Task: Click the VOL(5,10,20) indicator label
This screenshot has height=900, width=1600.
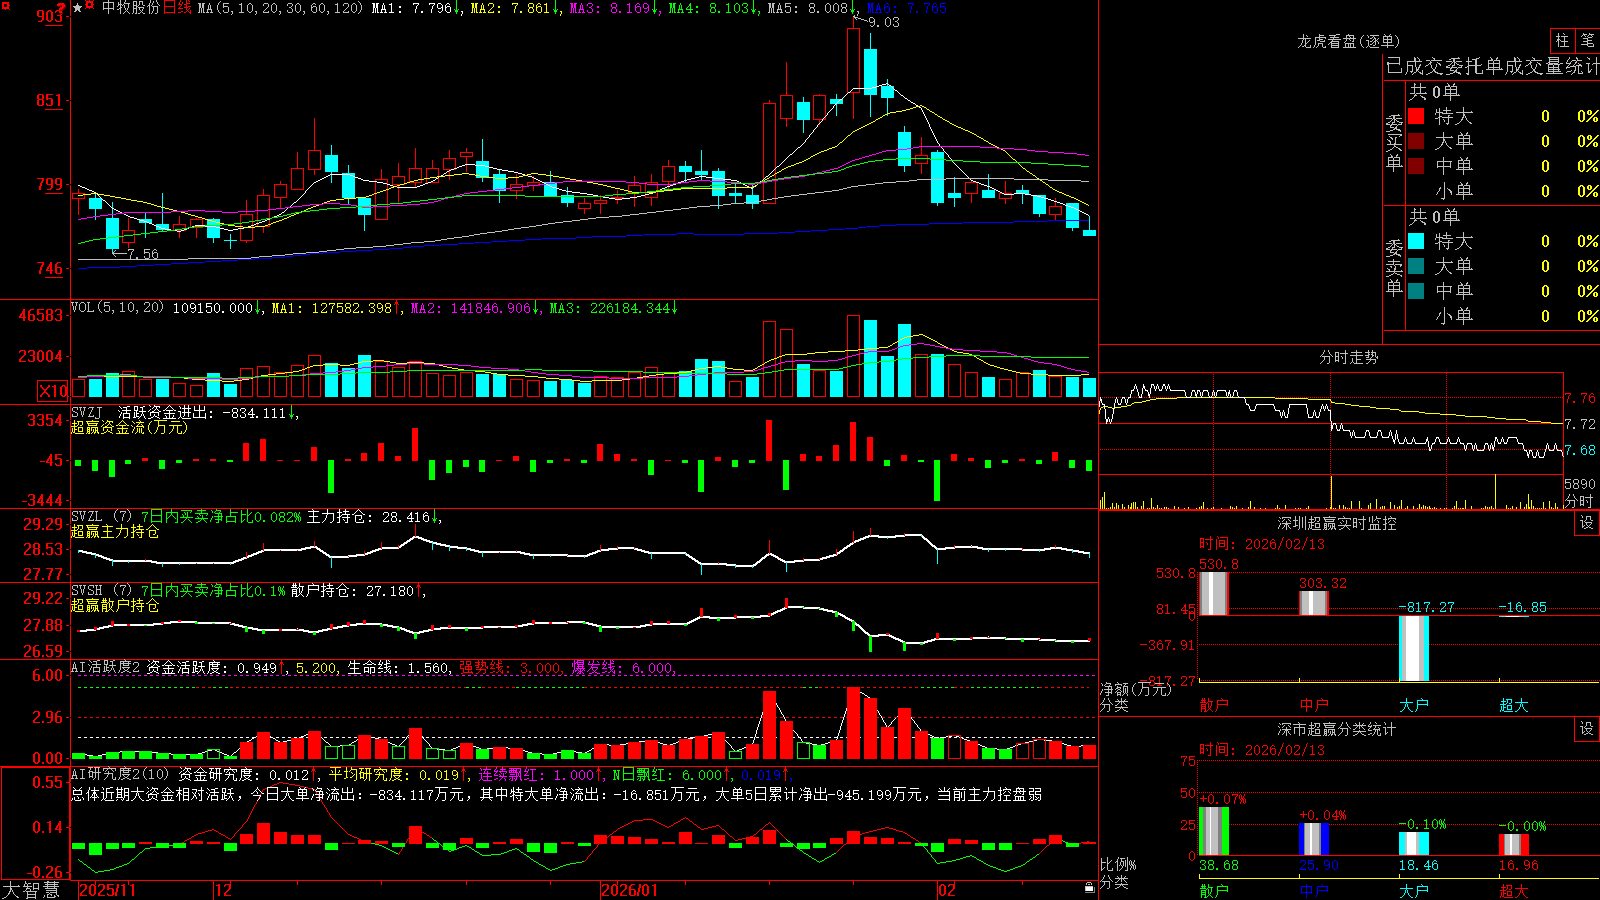Action: 118,308
